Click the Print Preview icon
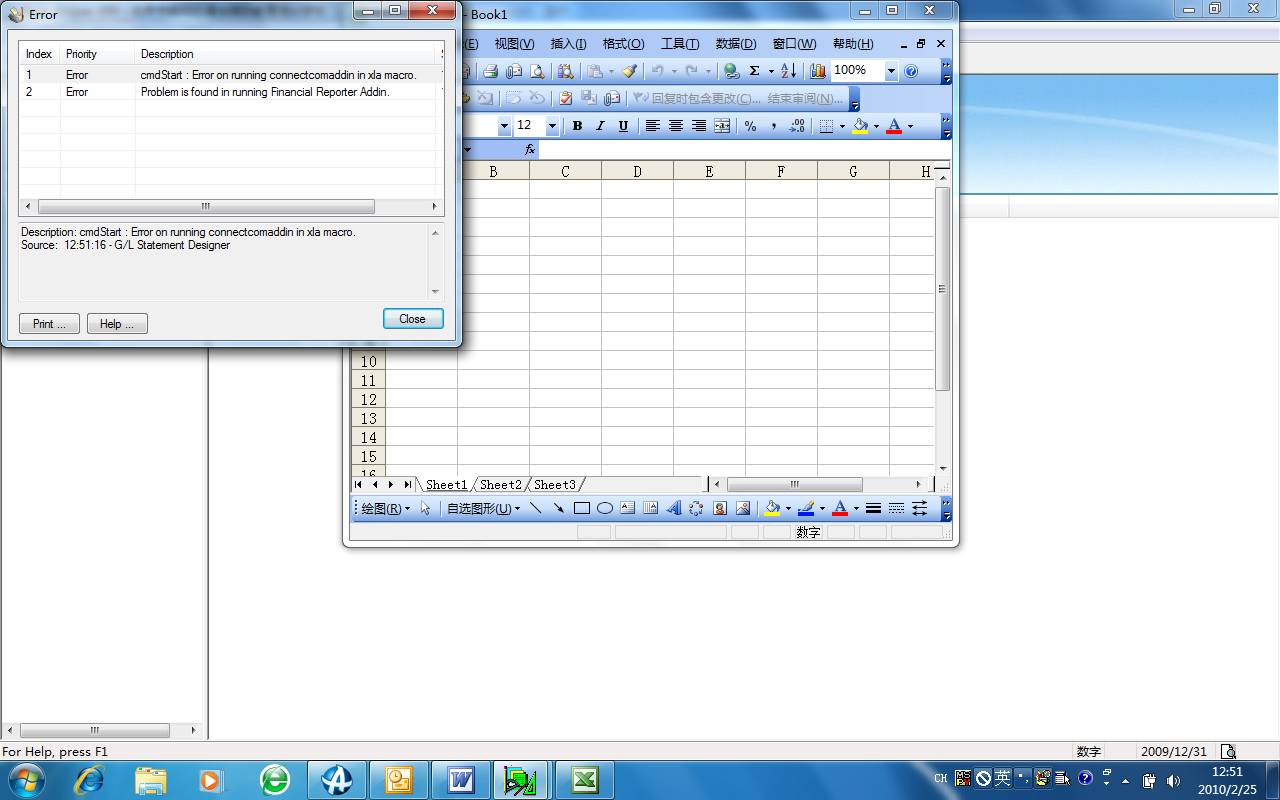Viewport: 1280px width, 800px height. coord(537,71)
